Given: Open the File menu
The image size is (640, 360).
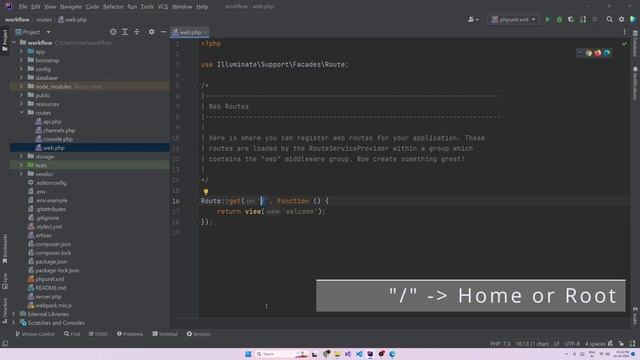Looking at the screenshot, I should [23, 7].
